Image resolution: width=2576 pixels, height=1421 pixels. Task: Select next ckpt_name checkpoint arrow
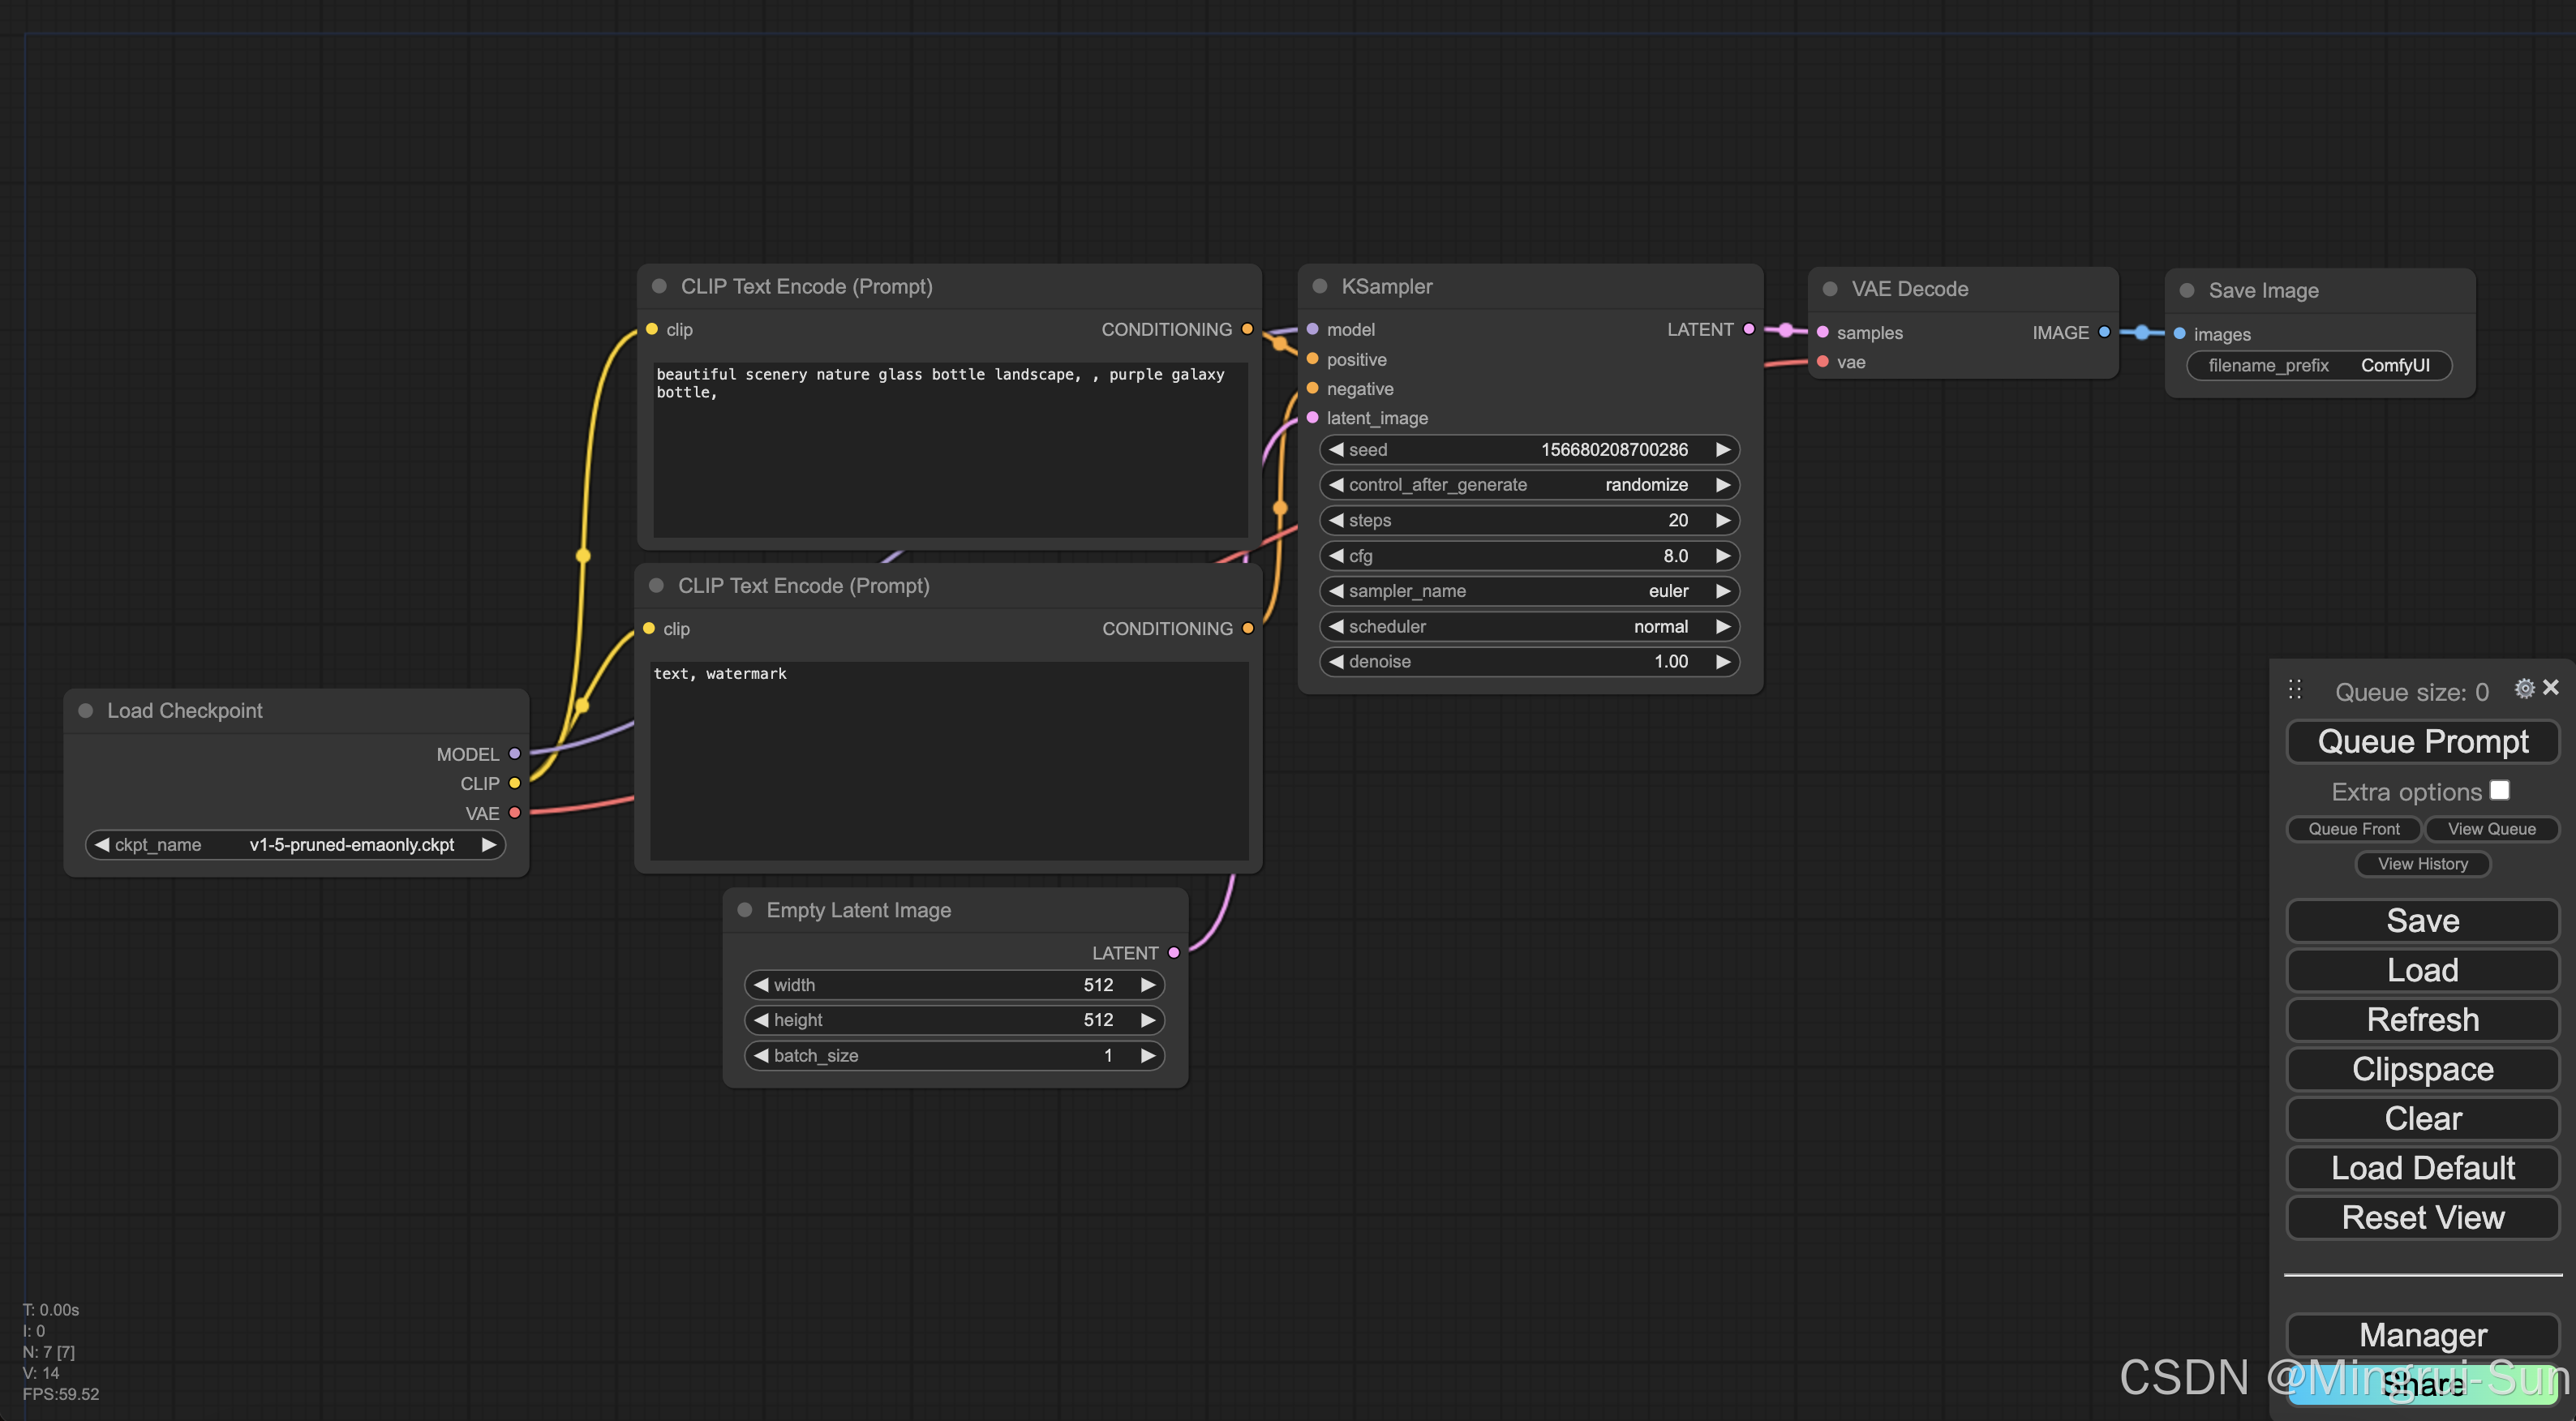489,845
